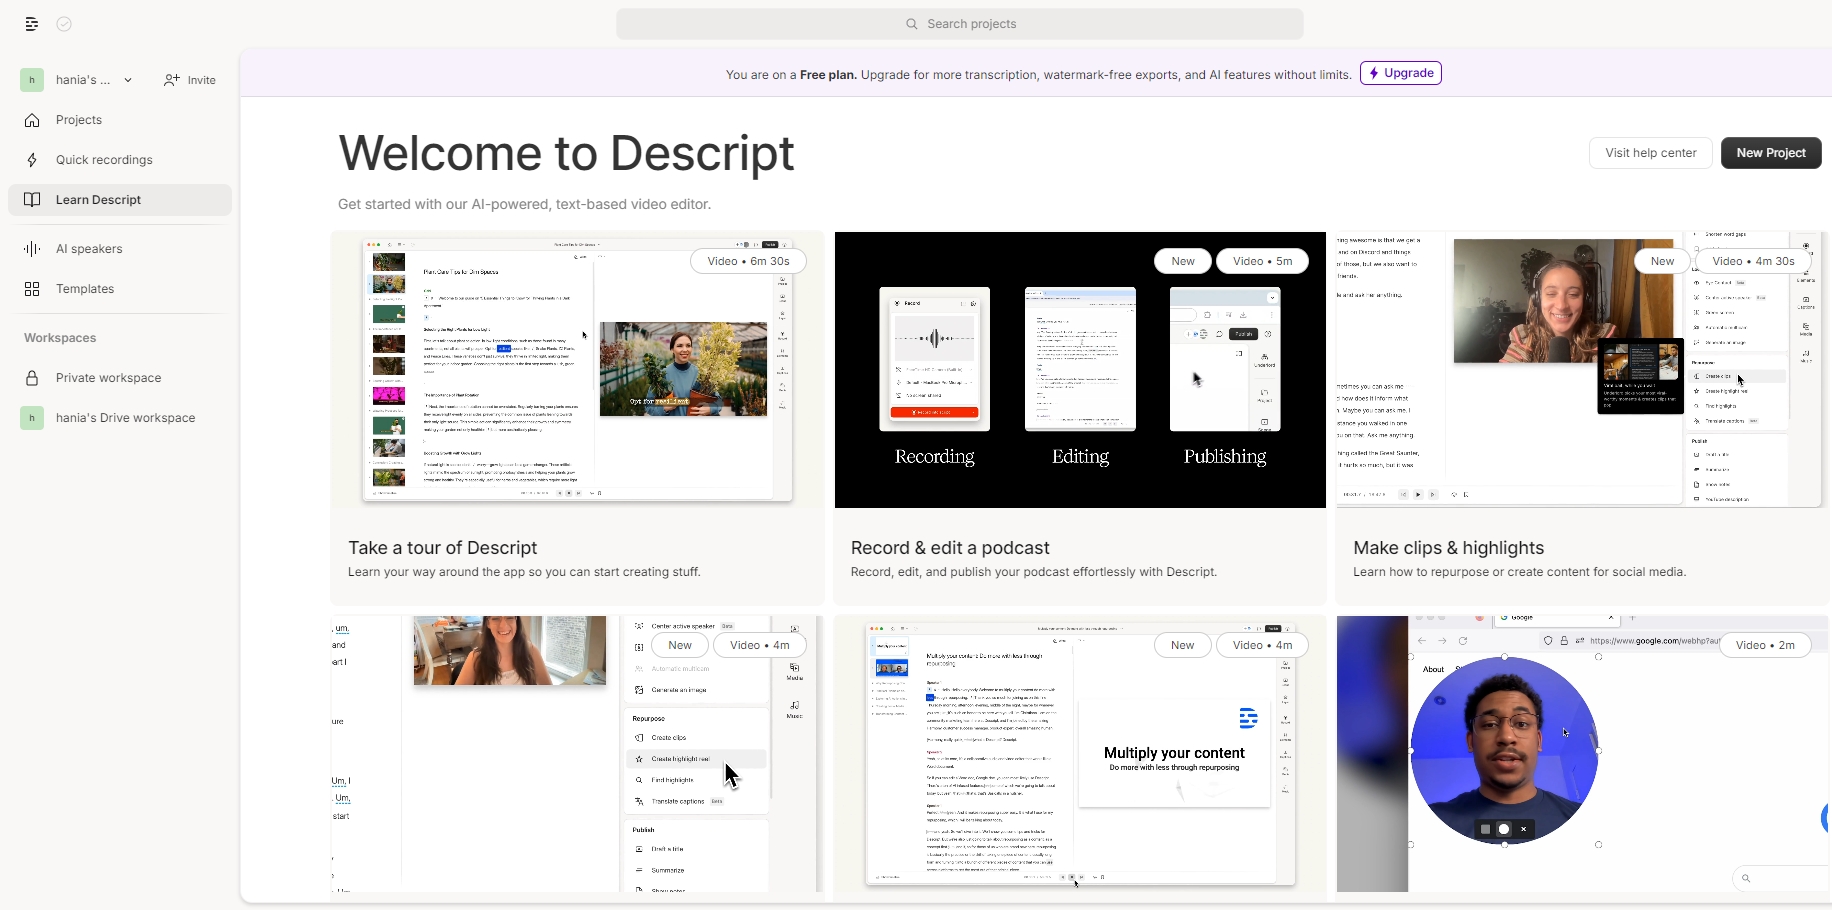Click the Learn Descript book icon
The height and width of the screenshot is (910, 1832).
32,200
